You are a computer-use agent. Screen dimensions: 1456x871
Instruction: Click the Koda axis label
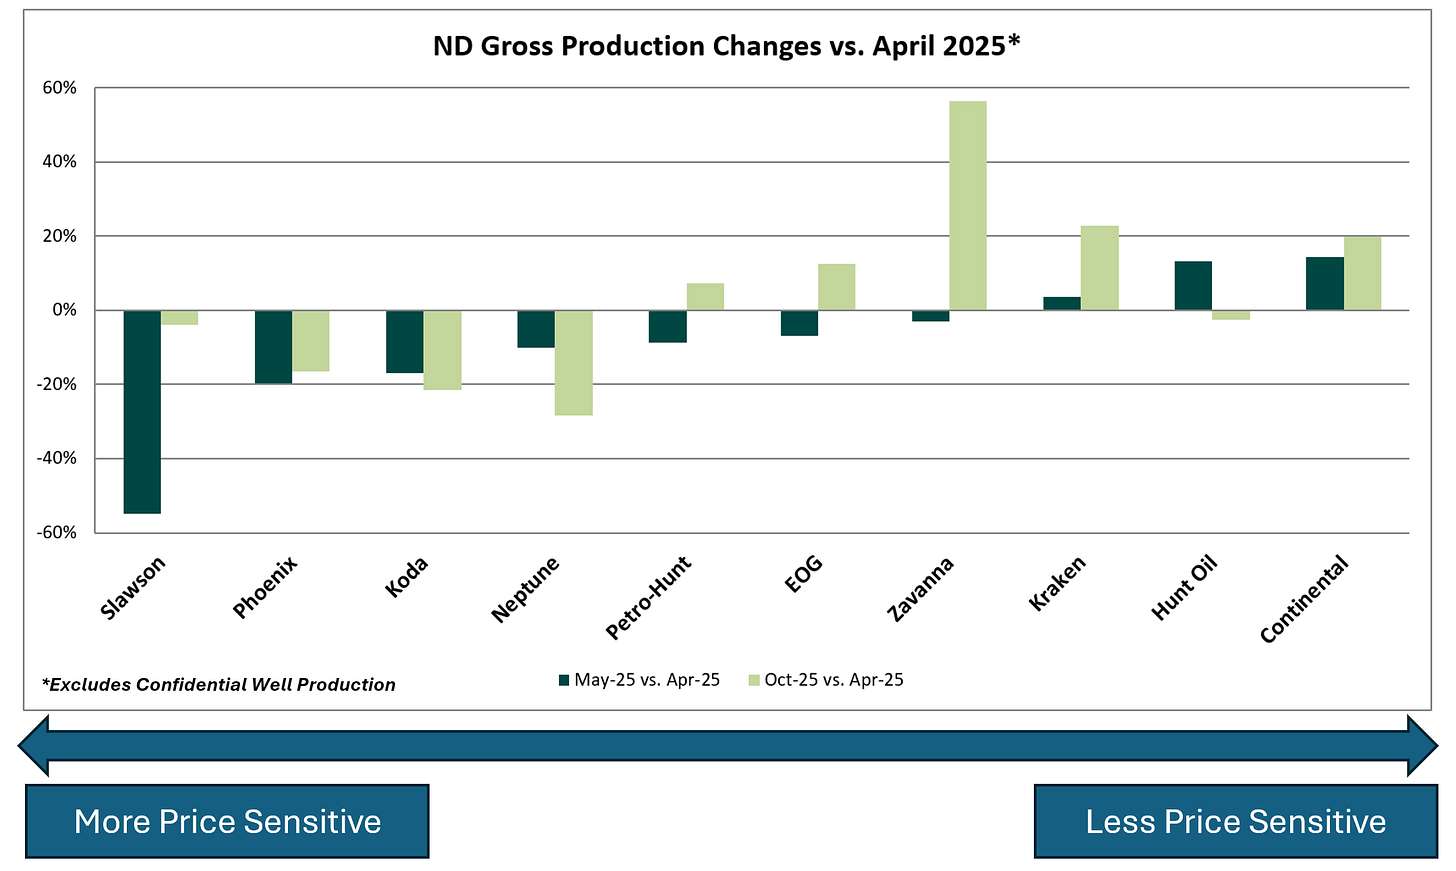(406, 578)
